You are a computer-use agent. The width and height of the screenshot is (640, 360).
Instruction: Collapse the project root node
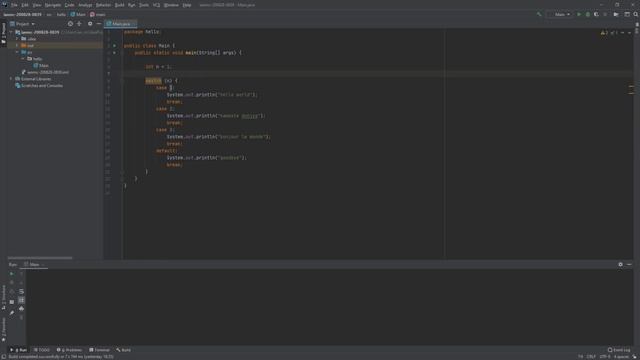pyautogui.click(x=11, y=32)
